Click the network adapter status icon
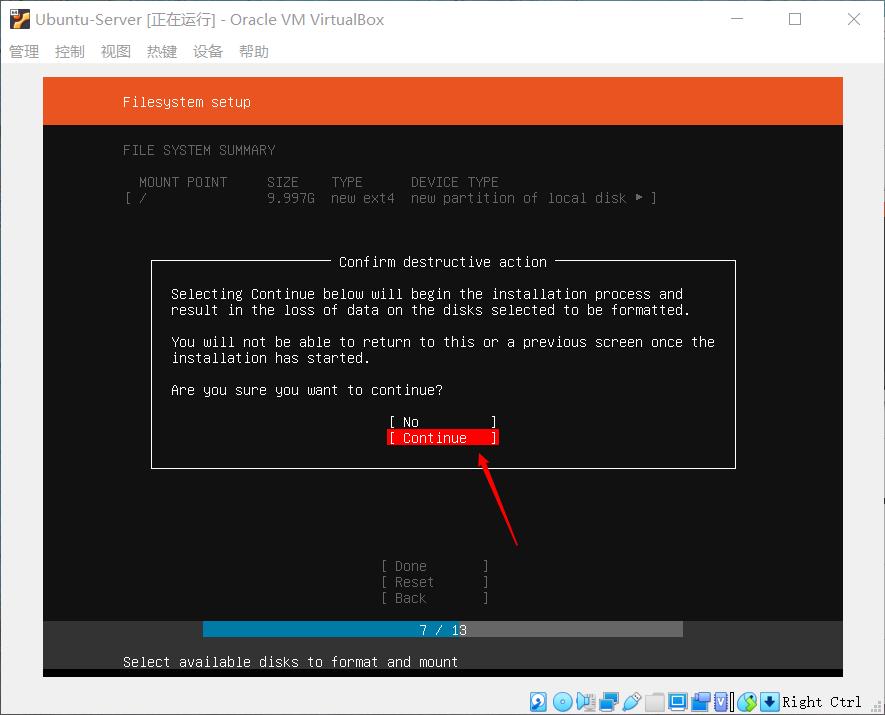The width and height of the screenshot is (885, 715). (x=606, y=702)
